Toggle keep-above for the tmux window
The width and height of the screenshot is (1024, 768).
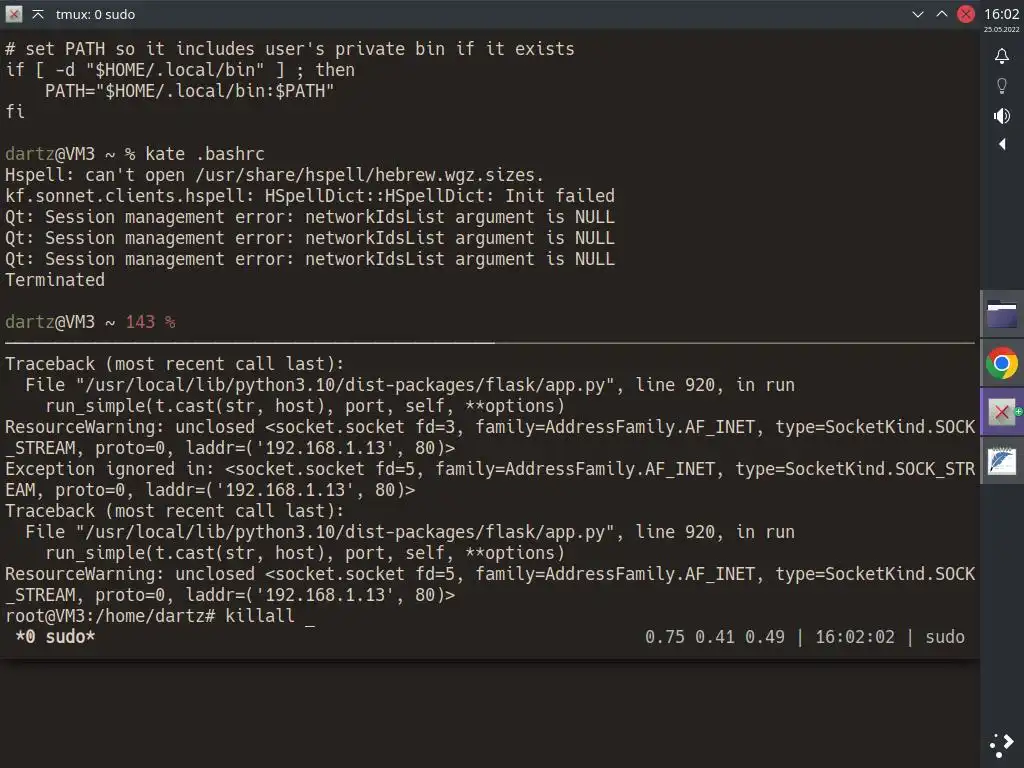point(38,14)
